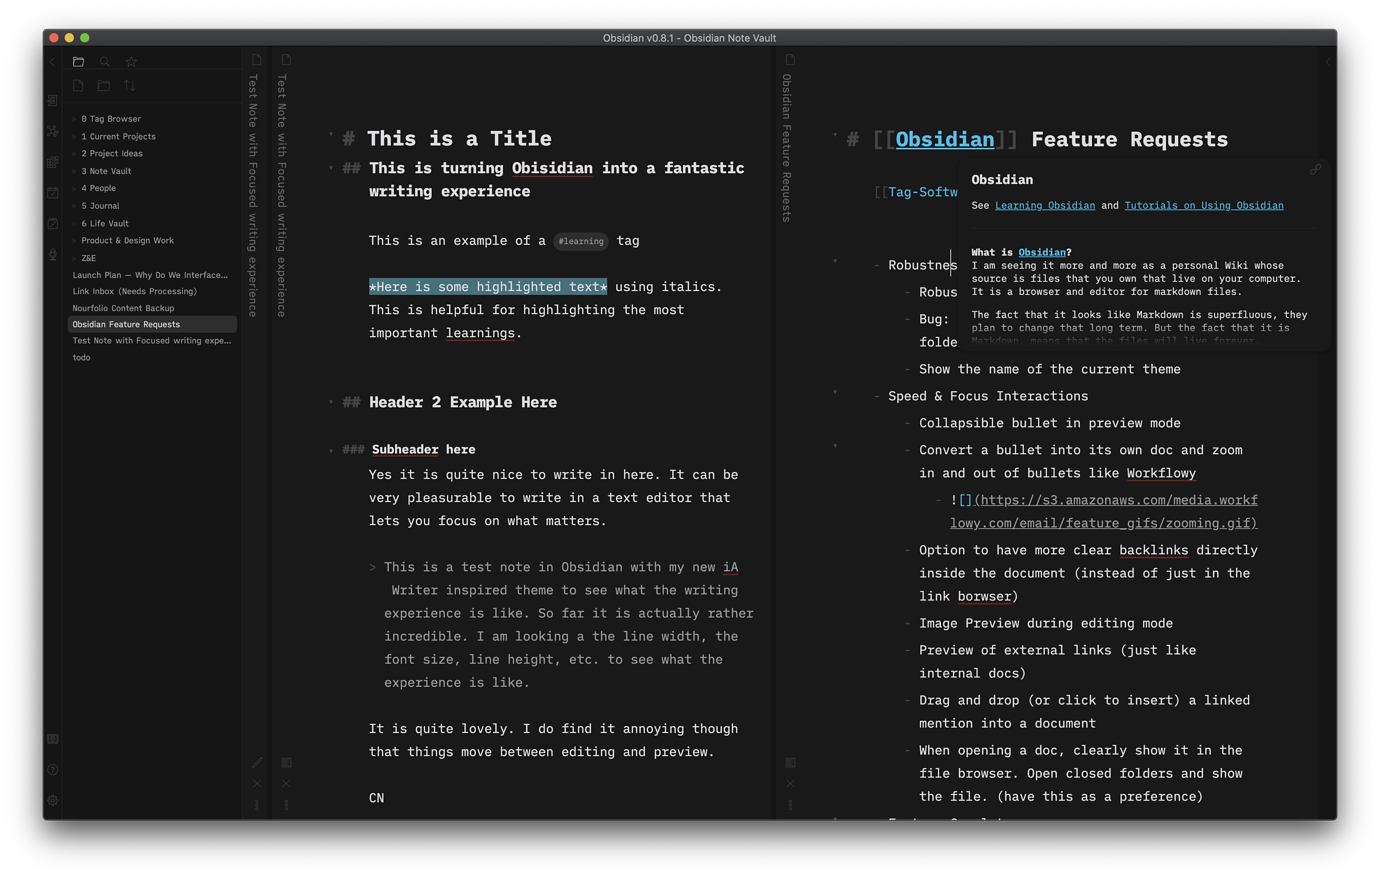Select Obsidian Feature Requests in file list
Screen dimensions: 1380x876
(152, 324)
